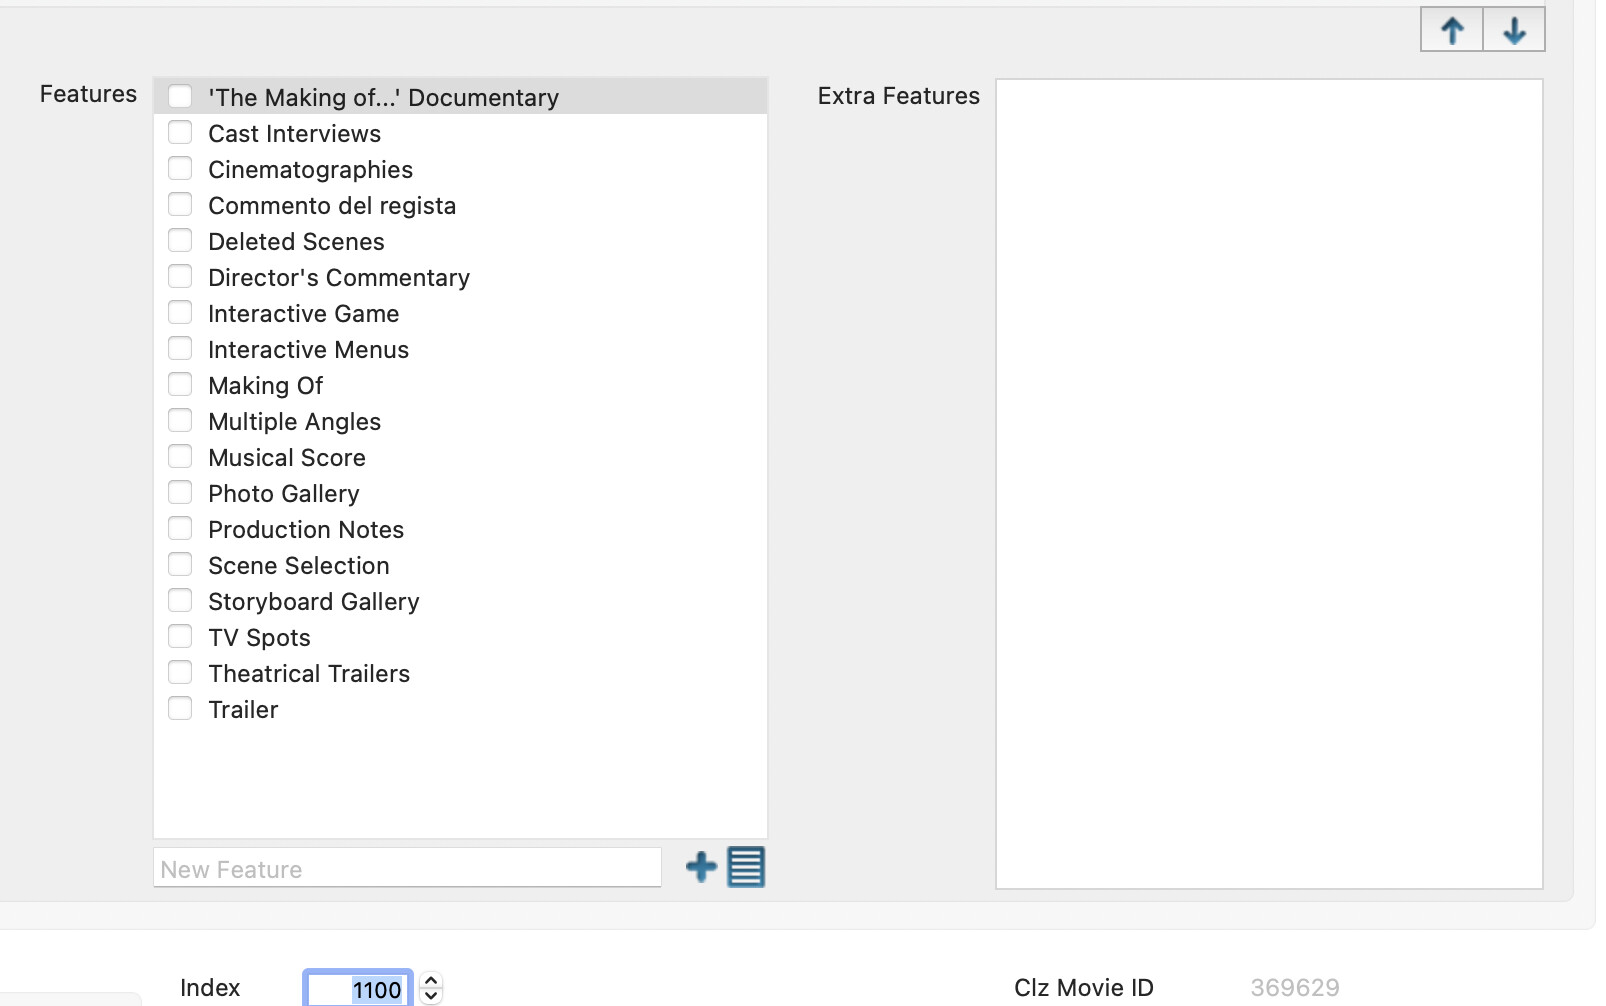Enable the Interactive Menus checkbox
Viewport: 1606px width, 1006px height.
[180, 349]
